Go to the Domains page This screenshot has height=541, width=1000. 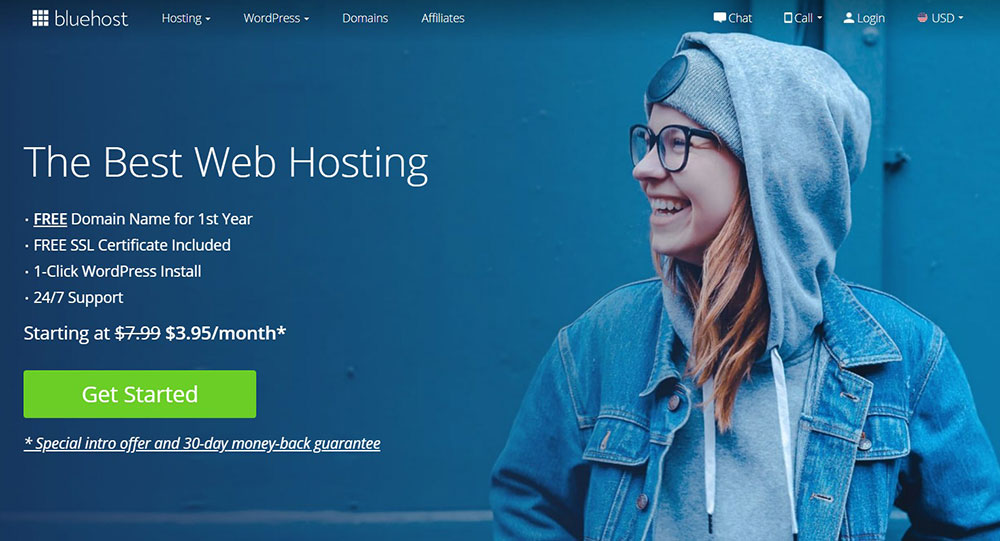coord(365,19)
